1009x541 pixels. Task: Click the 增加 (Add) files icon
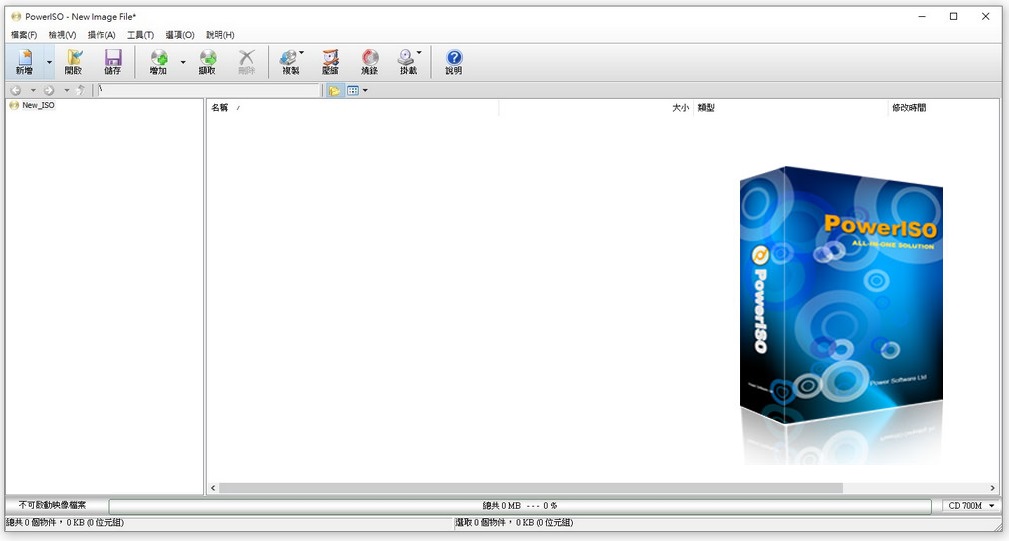(x=158, y=62)
